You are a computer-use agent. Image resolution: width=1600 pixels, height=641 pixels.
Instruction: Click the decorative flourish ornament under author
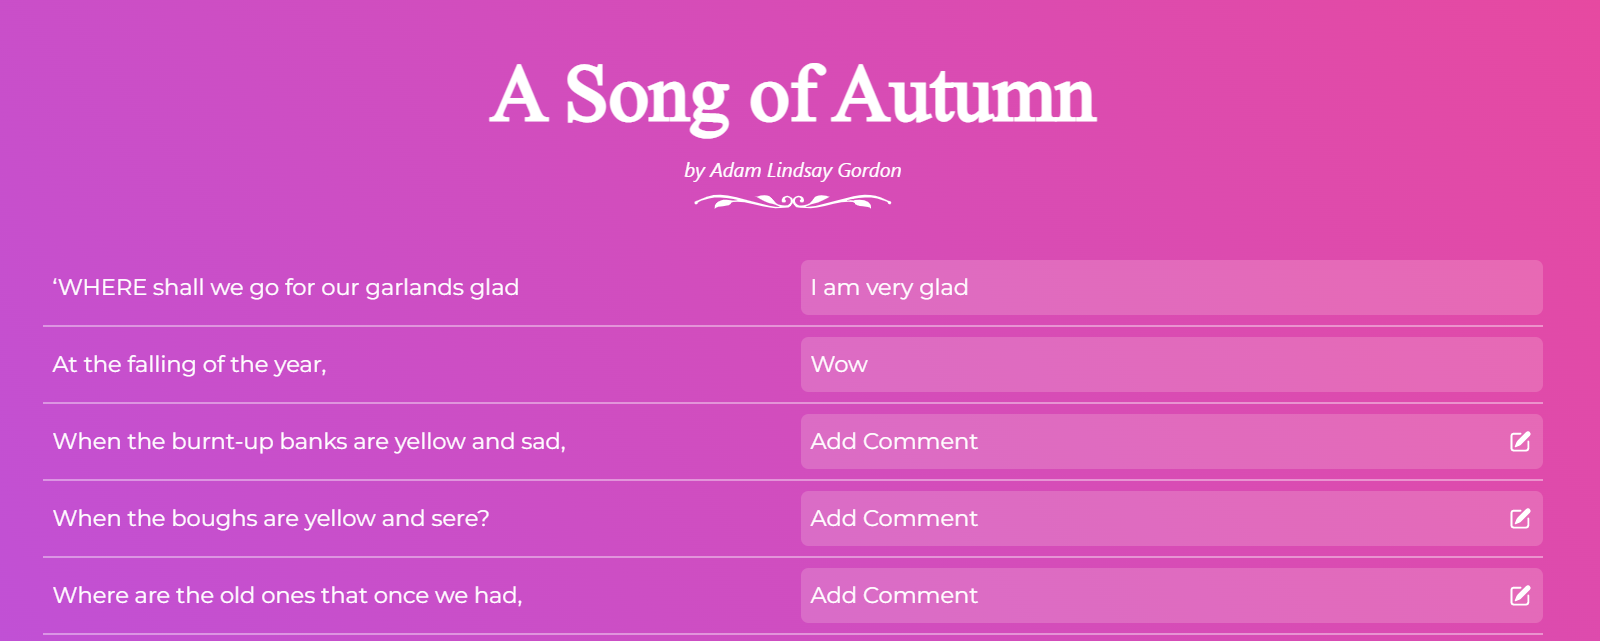tap(792, 202)
